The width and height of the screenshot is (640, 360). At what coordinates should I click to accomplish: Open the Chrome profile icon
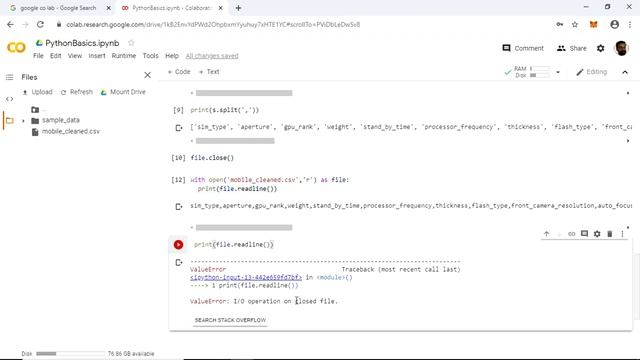click(x=614, y=24)
